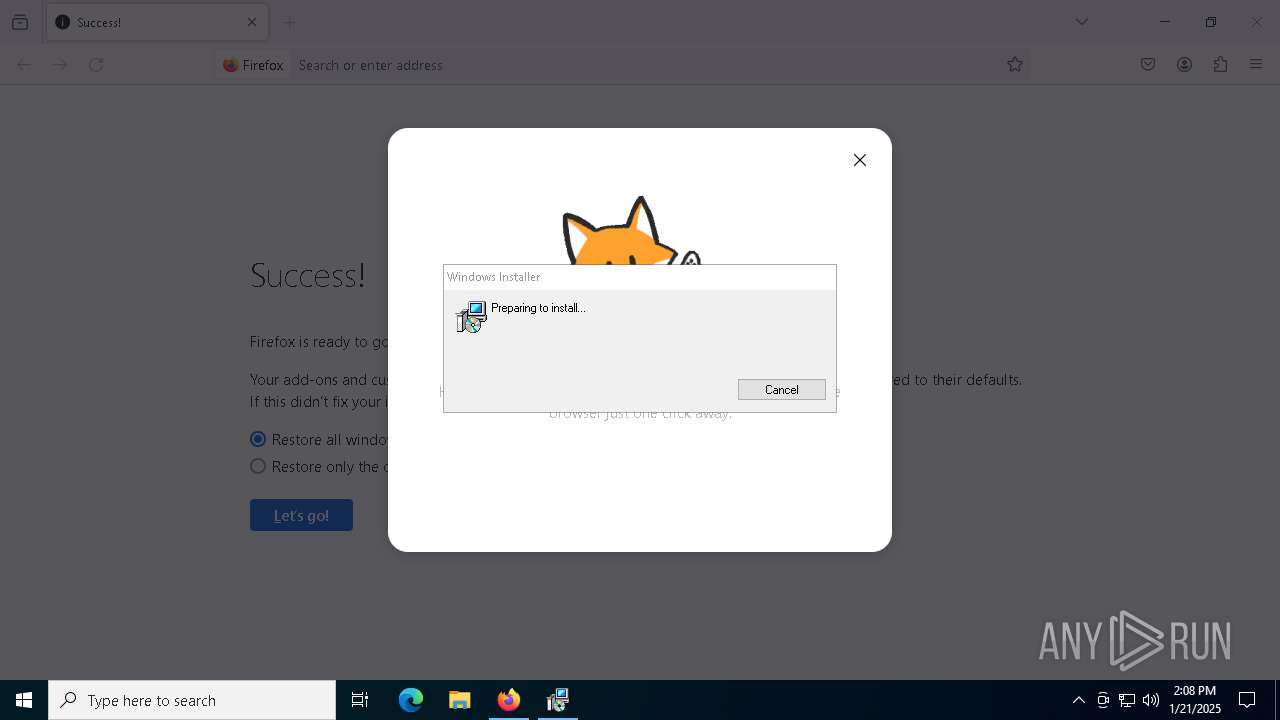Expand the list all tabs dropdown
The image size is (1280, 720).
click(1082, 22)
